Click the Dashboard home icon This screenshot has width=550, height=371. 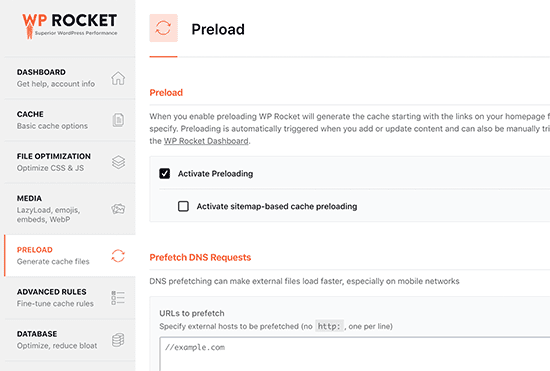118,78
